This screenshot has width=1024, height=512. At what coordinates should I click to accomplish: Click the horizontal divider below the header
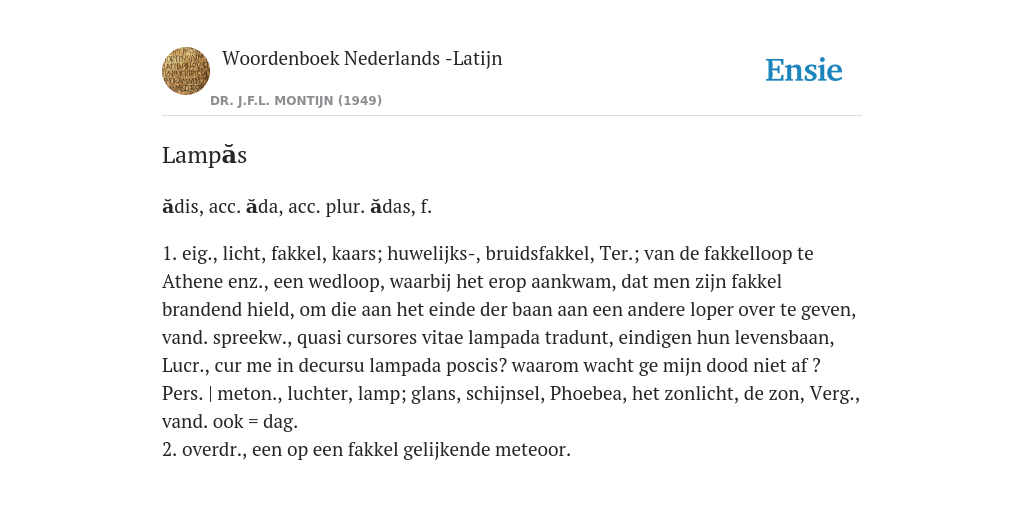point(512,116)
